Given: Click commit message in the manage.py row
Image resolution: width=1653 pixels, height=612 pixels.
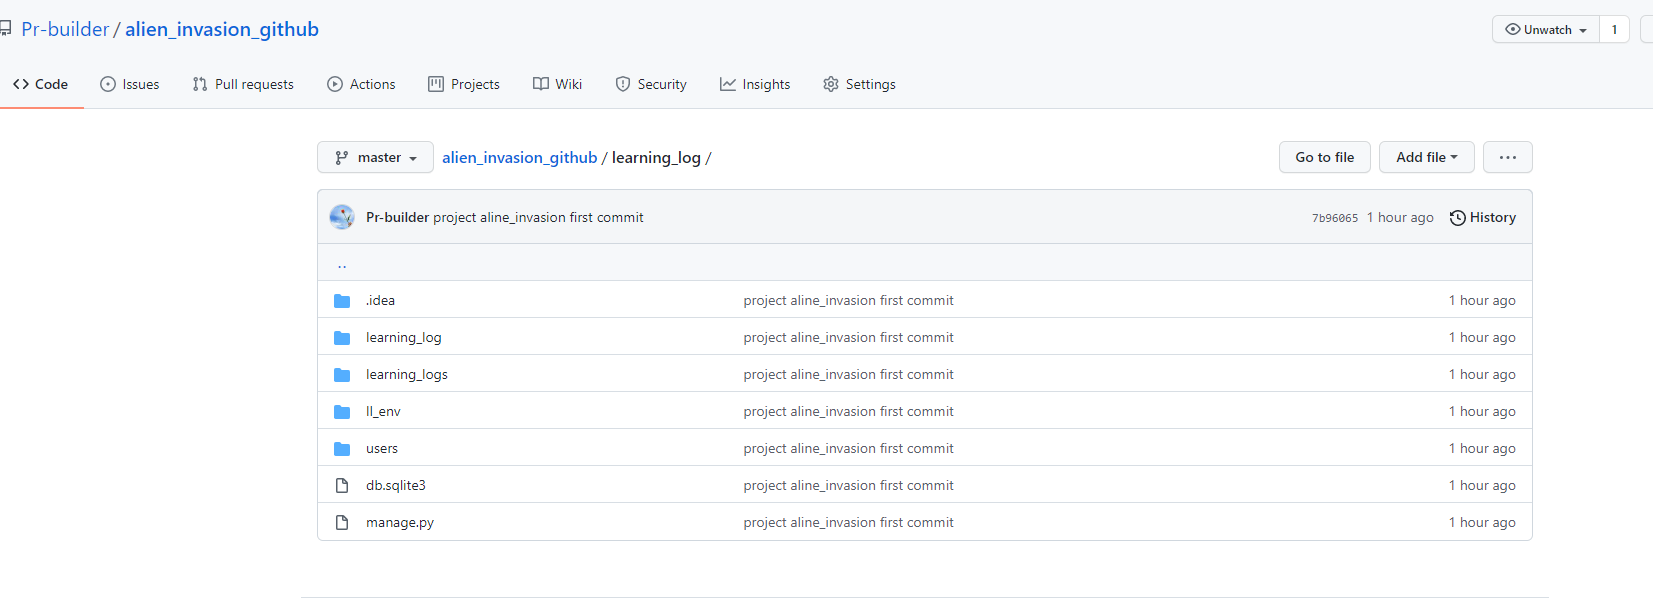Looking at the screenshot, I should [848, 522].
